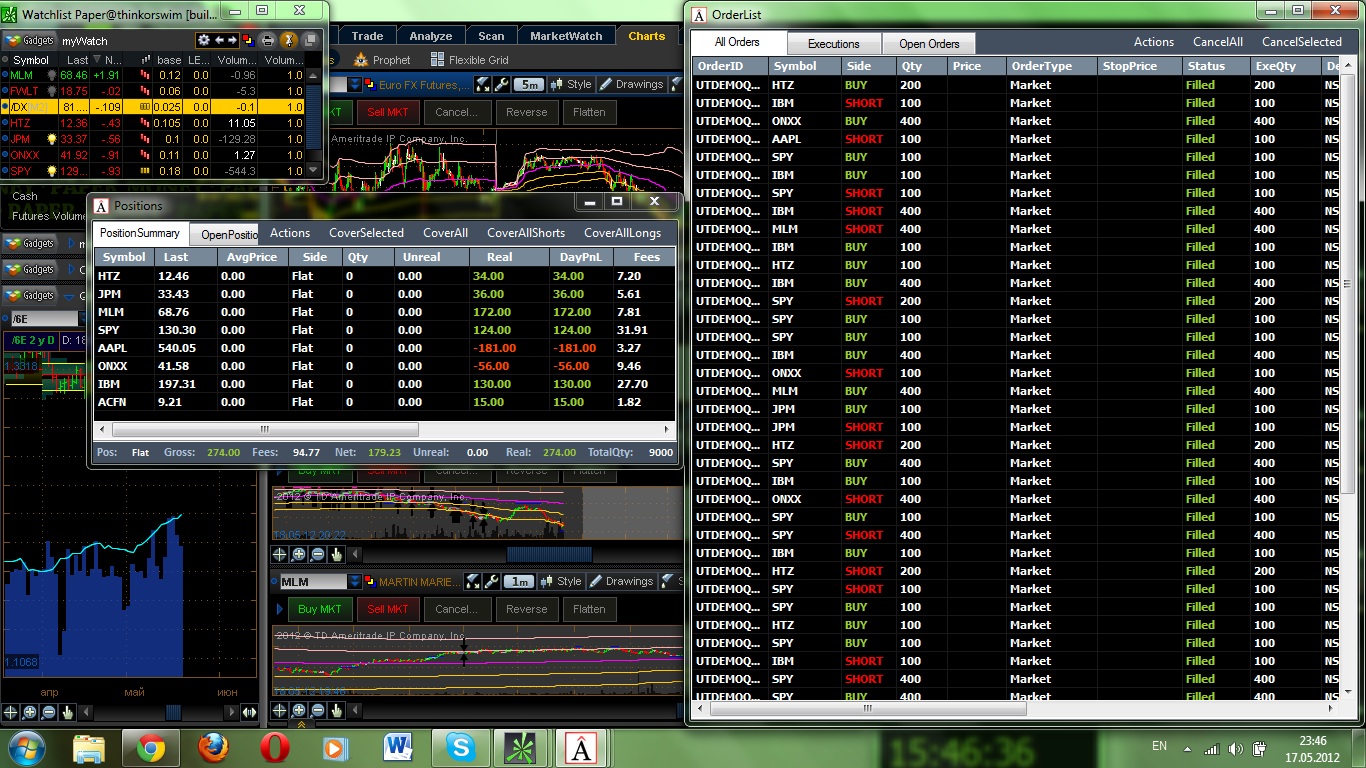Click the watchlist left arrow icon
This screenshot has width=1366, height=768.
219,40
